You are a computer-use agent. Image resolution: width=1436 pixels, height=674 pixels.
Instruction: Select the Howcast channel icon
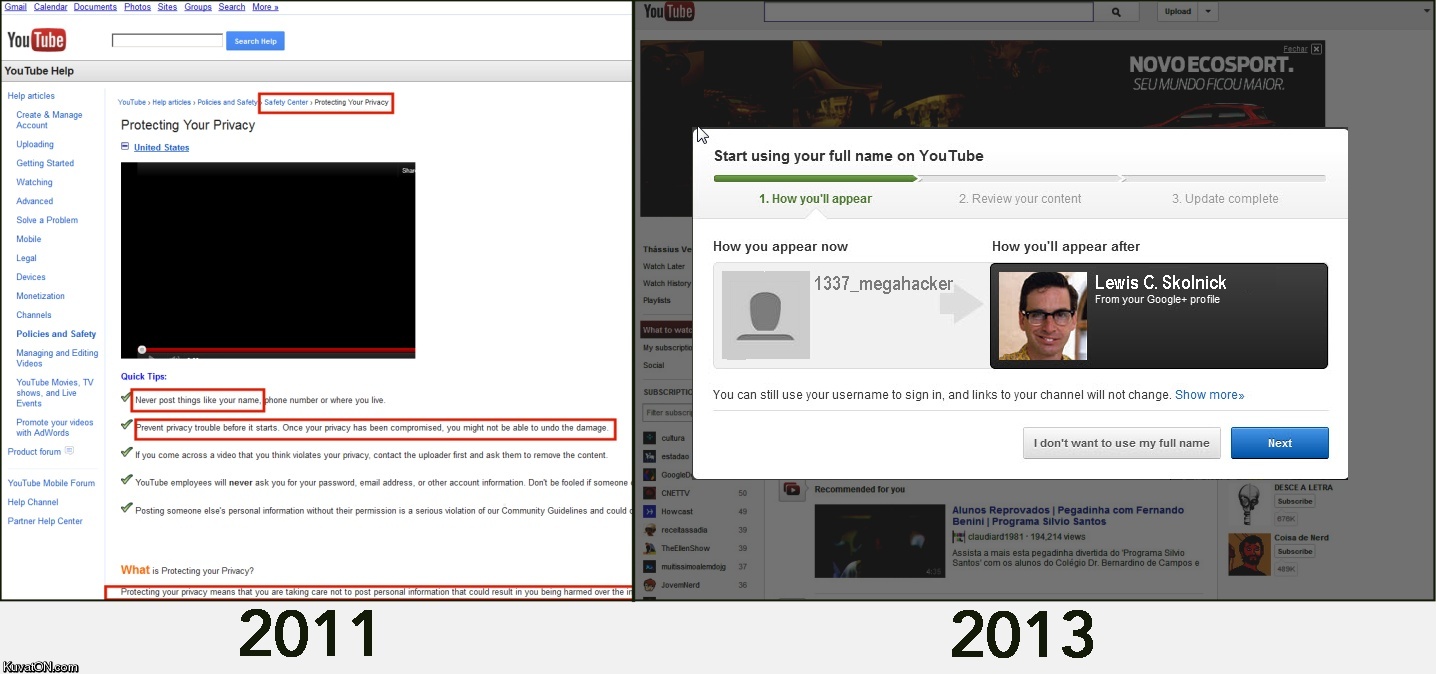click(x=649, y=510)
